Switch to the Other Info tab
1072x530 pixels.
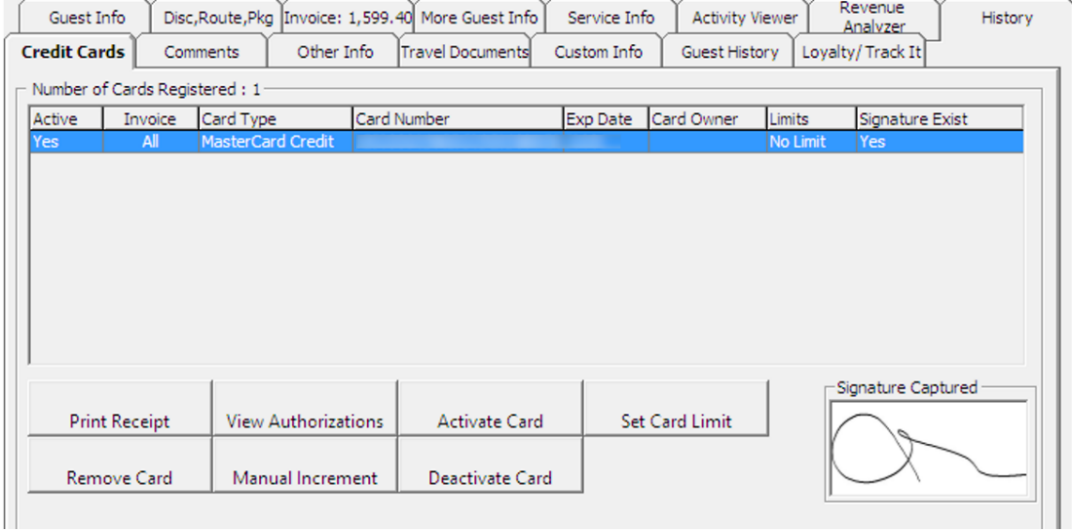(x=335, y=52)
